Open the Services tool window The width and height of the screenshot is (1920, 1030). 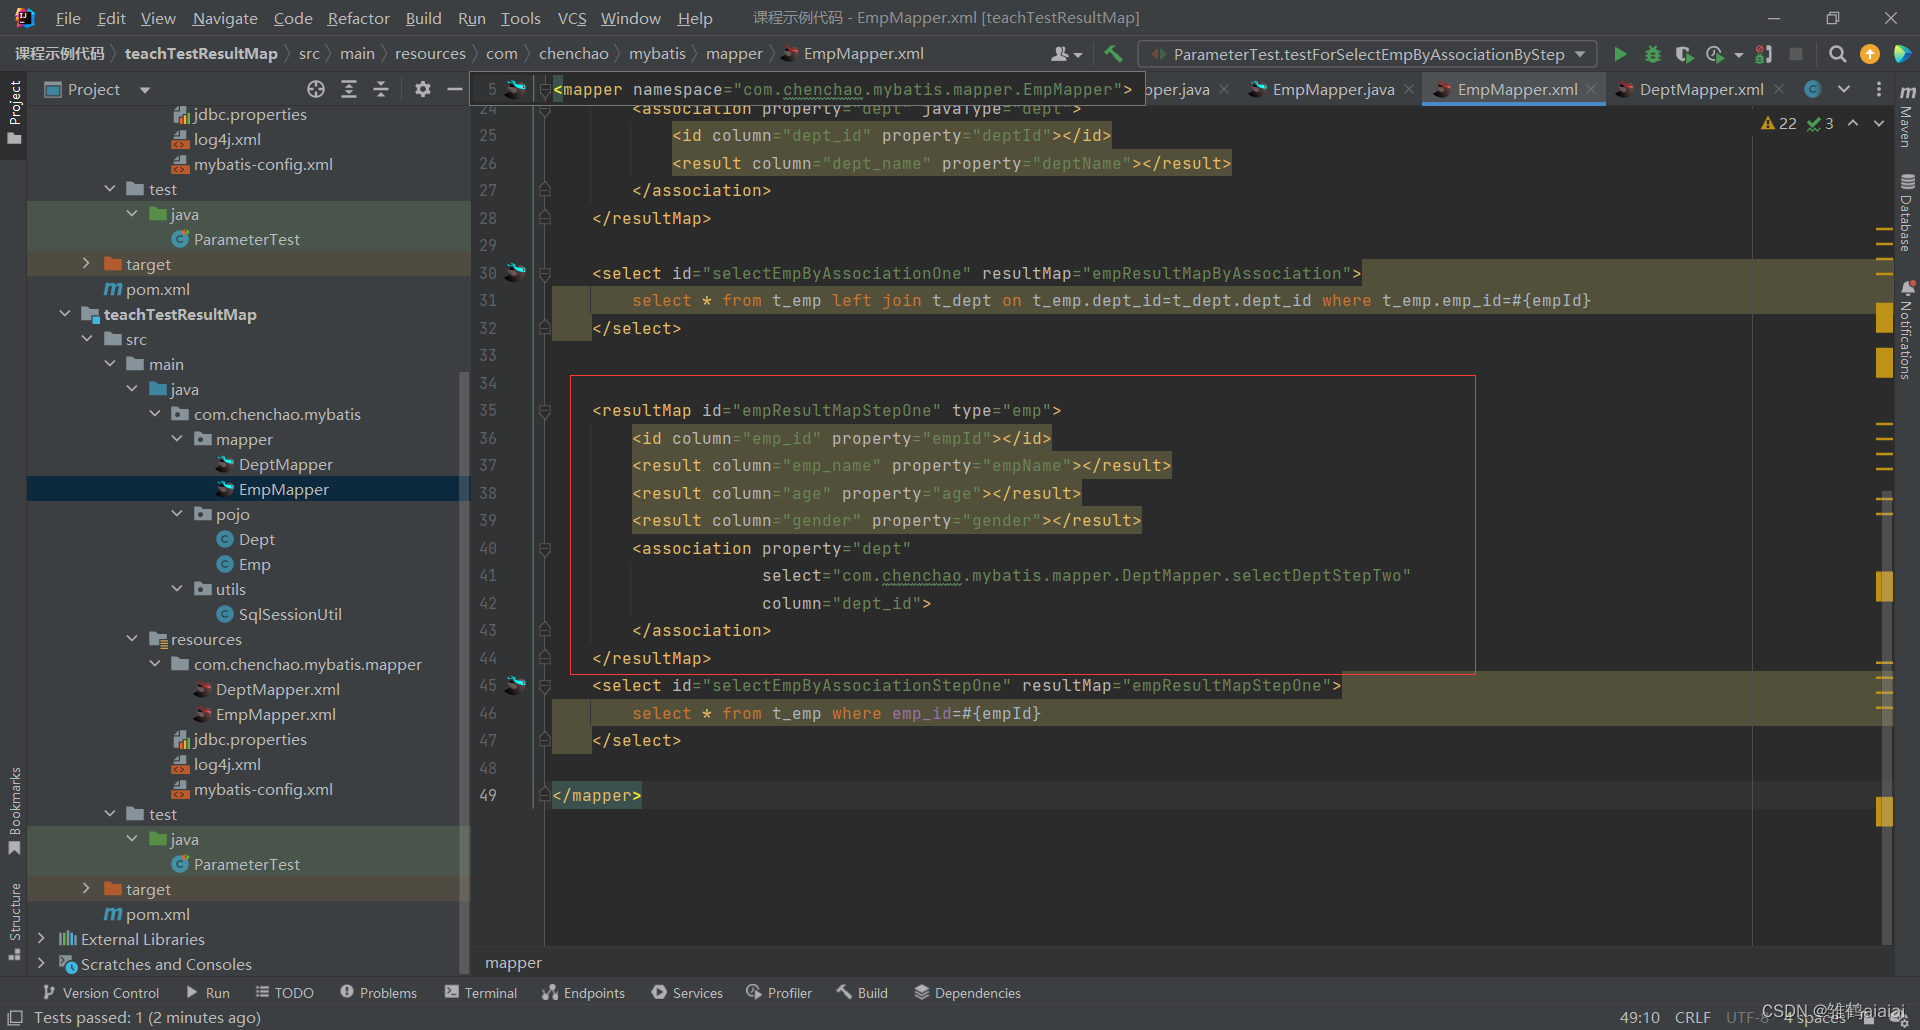click(687, 992)
